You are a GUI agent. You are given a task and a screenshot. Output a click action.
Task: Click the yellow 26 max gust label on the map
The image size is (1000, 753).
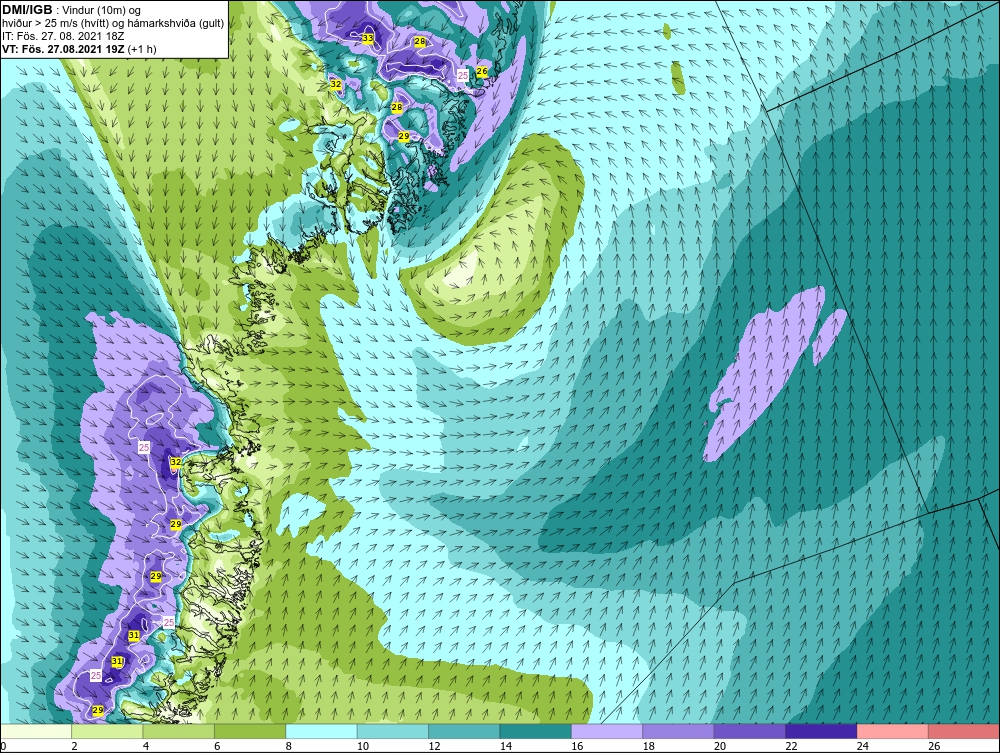click(x=482, y=71)
